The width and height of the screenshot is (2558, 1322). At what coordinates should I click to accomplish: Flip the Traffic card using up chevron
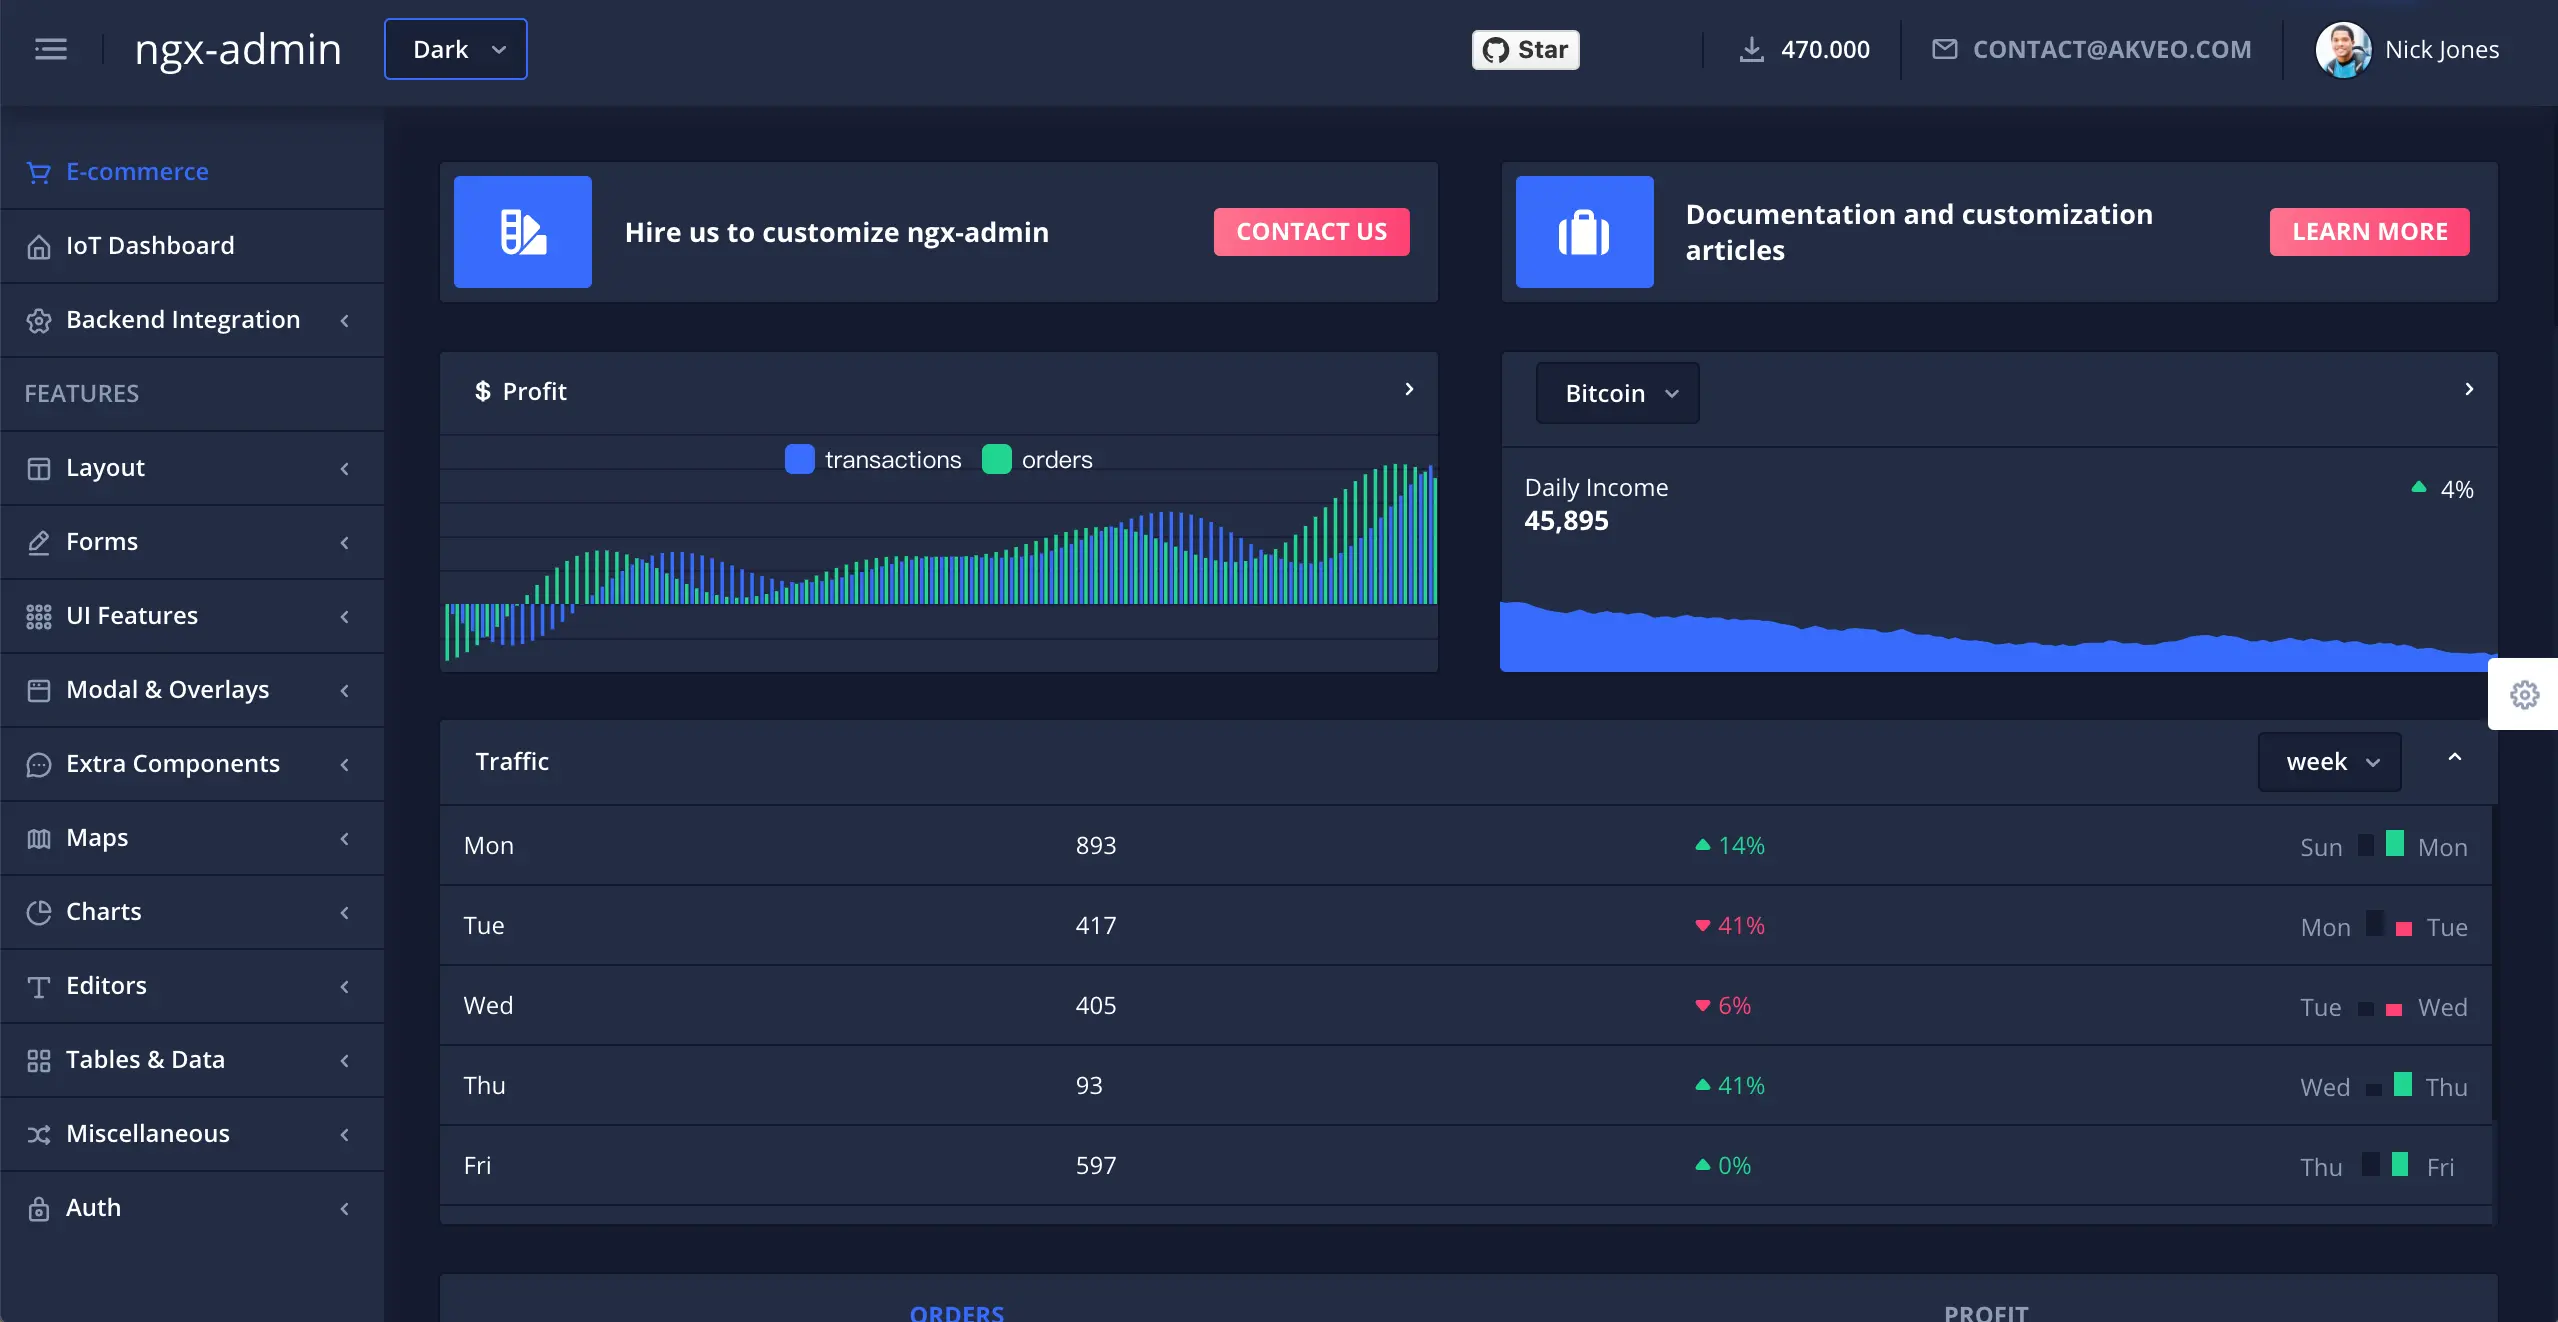[x=2454, y=758]
